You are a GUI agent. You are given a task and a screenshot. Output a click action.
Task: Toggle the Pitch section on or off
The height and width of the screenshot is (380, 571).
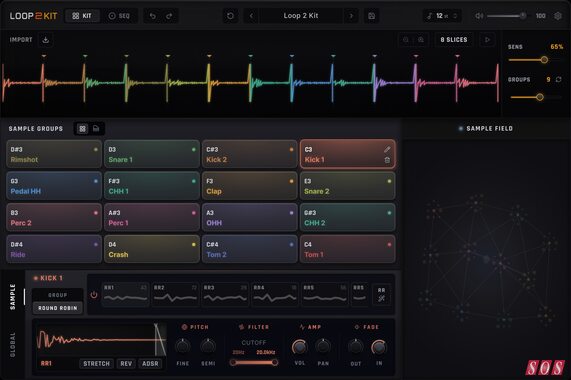point(184,327)
